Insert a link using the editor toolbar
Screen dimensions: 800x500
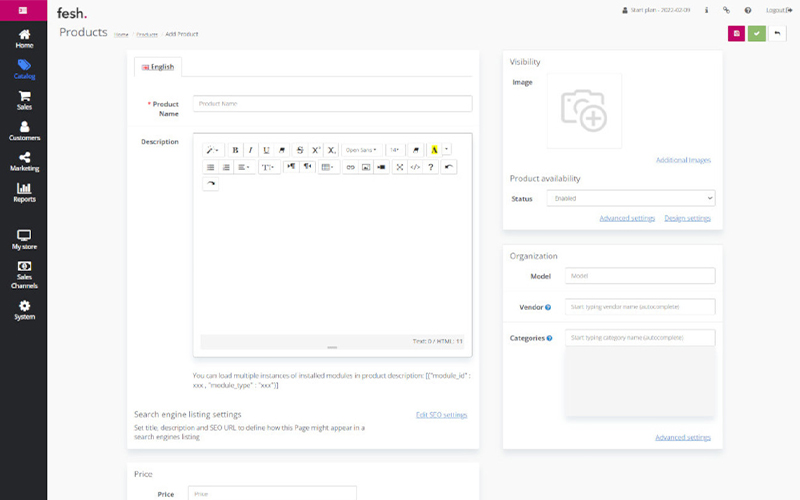(350, 167)
